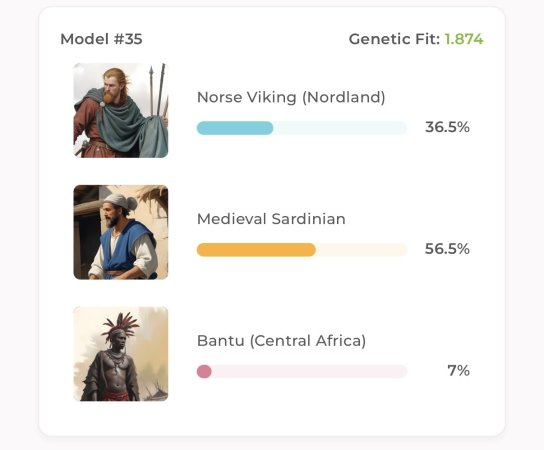Image resolution: width=544 pixels, height=450 pixels.
Task: Click the Norse Viking (Nordland) label
Action: (x=291, y=97)
